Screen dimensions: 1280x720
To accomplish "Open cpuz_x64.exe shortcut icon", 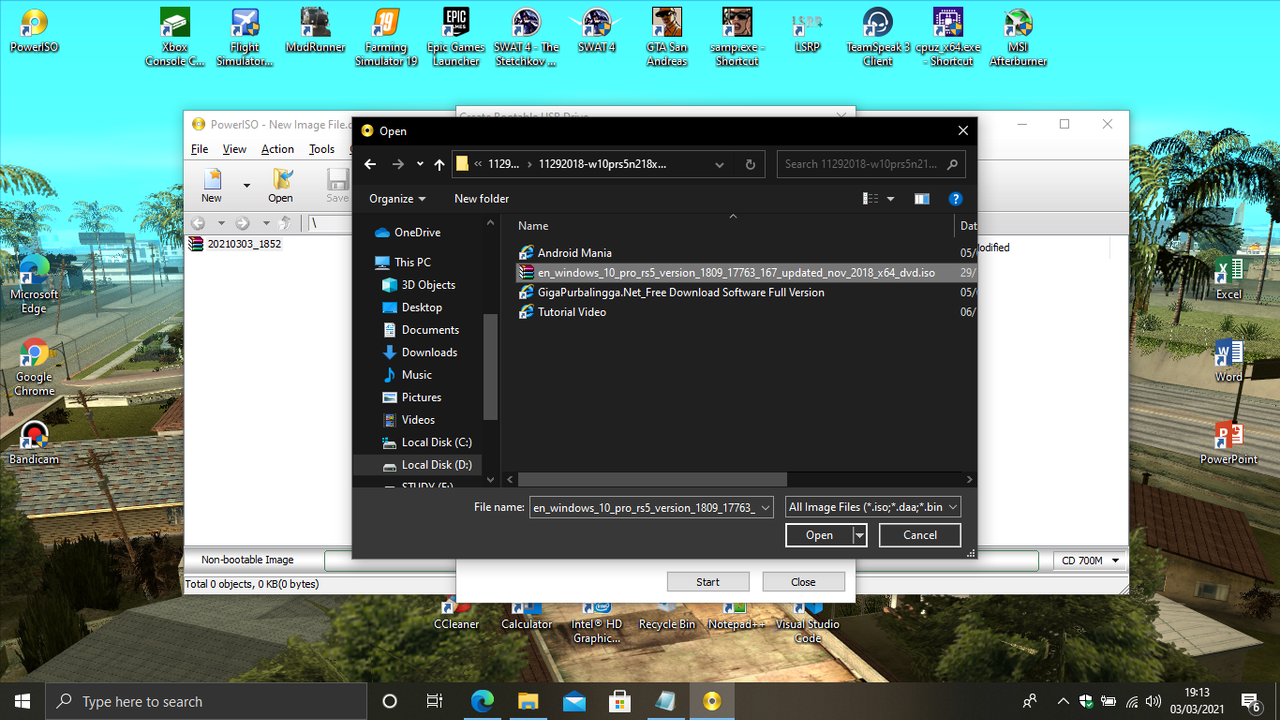I will tap(948, 38).
